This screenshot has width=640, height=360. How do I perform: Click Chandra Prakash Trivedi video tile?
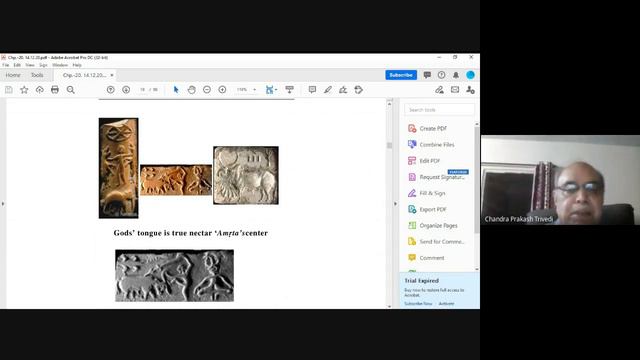pyautogui.click(x=560, y=180)
